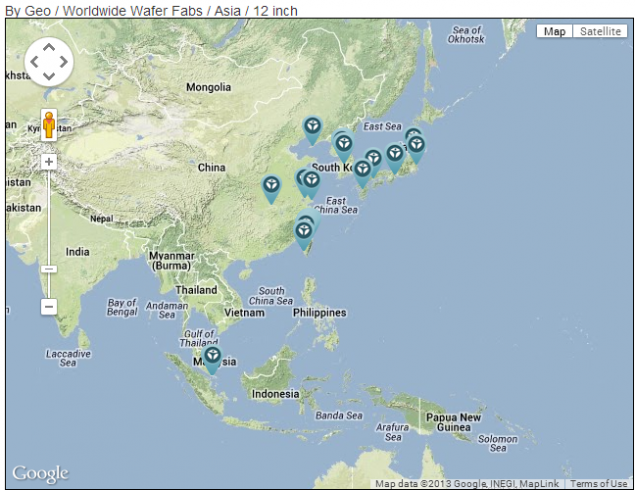The width and height of the screenshot is (635, 490).
Task: Click the fab marker on Kyushu, Japan
Action: [x=362, y=170]
